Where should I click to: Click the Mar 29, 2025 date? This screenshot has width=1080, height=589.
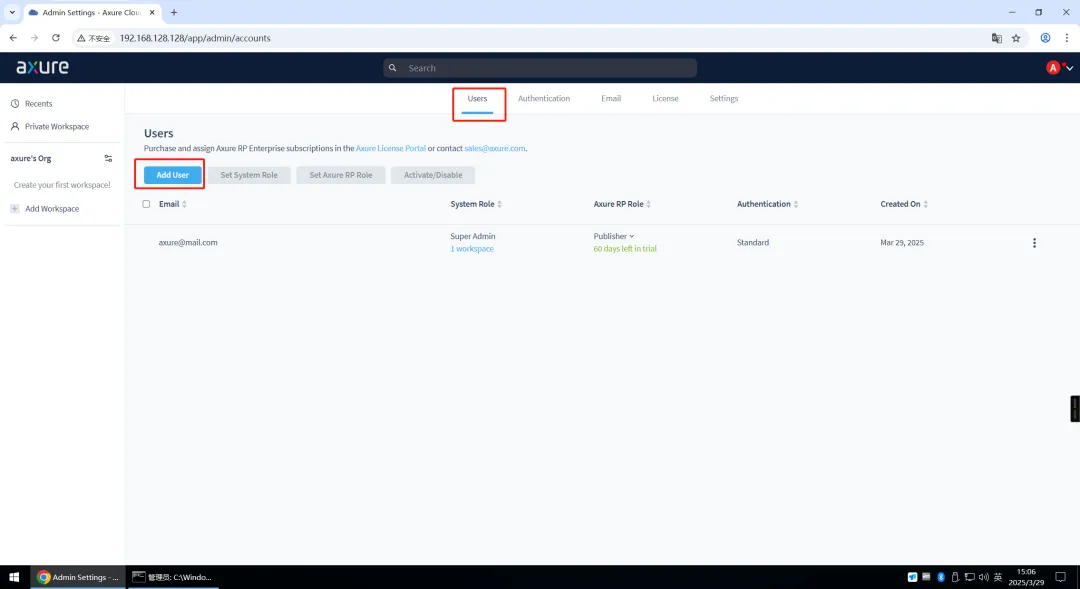click(902, 242)
